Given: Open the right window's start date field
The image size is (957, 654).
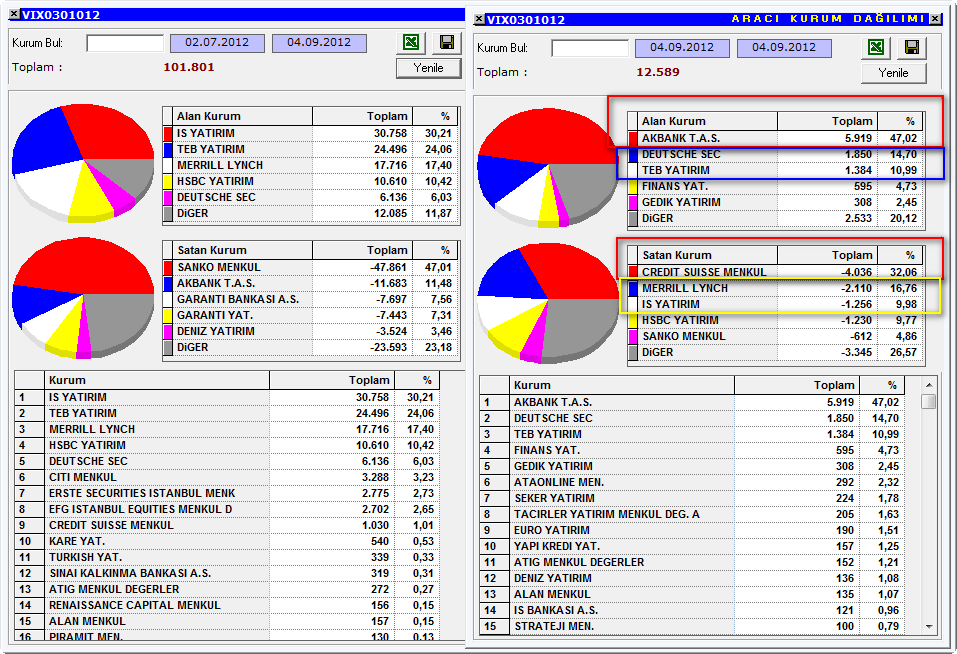Looking at the screenshot, I should coord(682,48).
